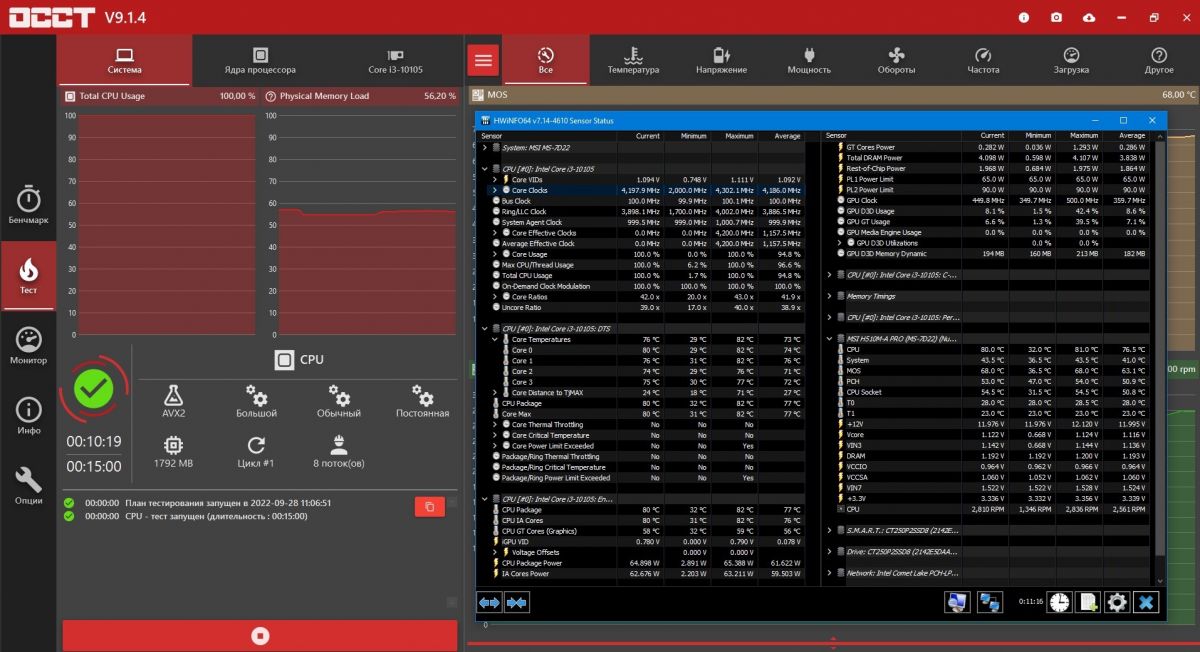Open the red hamburger menu button
The width and height of the screenshot is (1200, 652).
coord(484,61)
